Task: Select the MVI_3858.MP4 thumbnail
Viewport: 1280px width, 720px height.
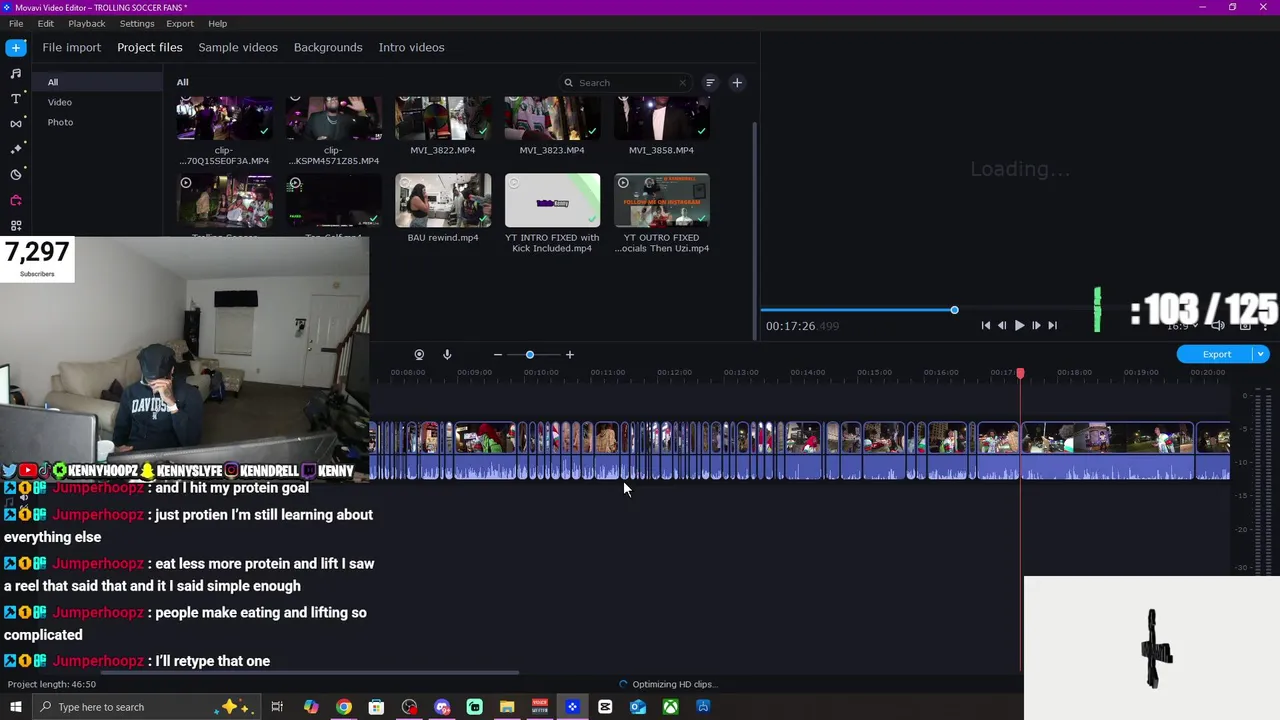Action: (x=661, y=118)
